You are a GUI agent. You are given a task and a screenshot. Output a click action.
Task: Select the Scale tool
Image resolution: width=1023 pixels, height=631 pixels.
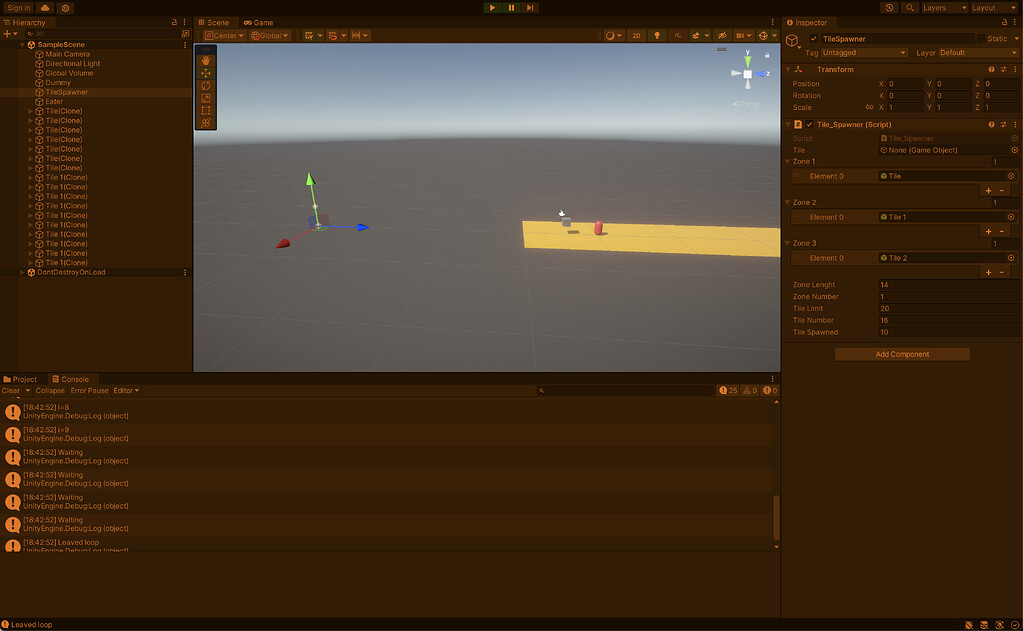tap(206, 99)
